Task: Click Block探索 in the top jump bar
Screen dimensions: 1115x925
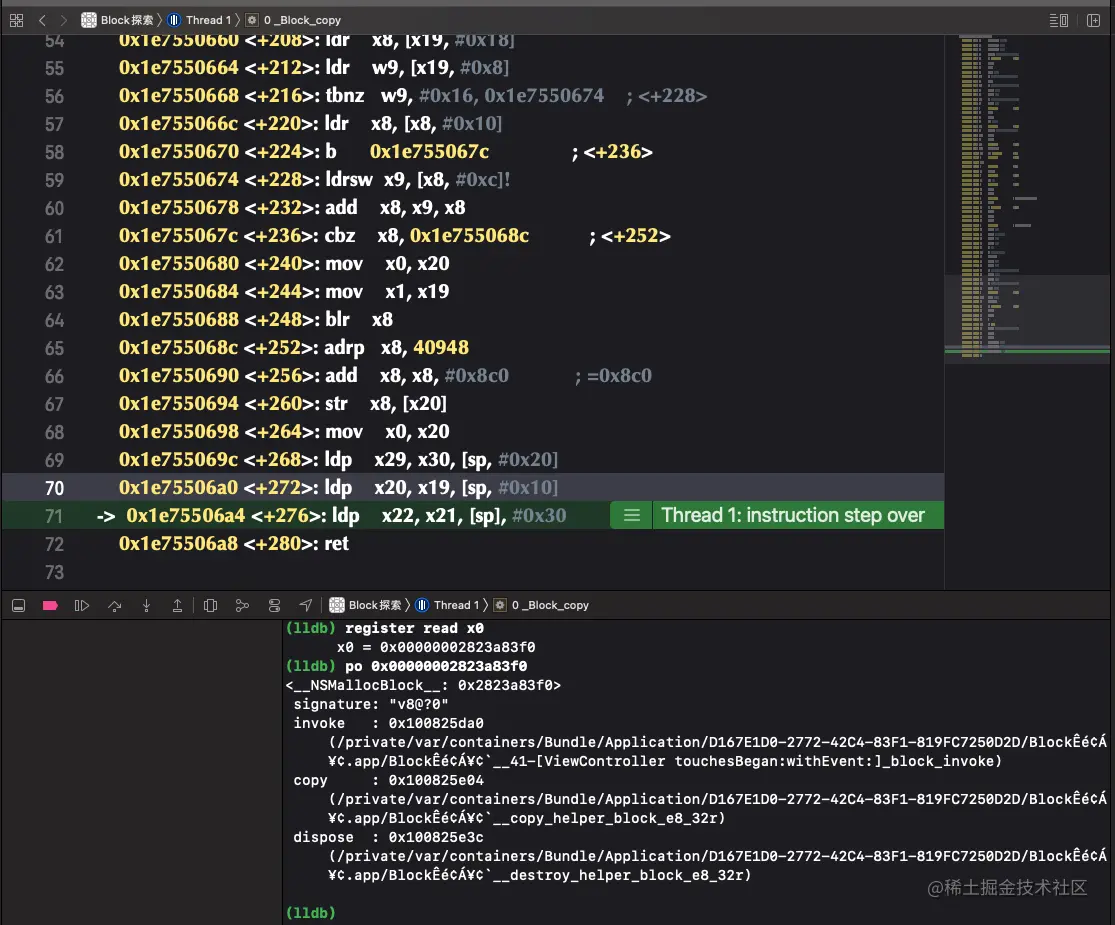Action: pos(118,20)
